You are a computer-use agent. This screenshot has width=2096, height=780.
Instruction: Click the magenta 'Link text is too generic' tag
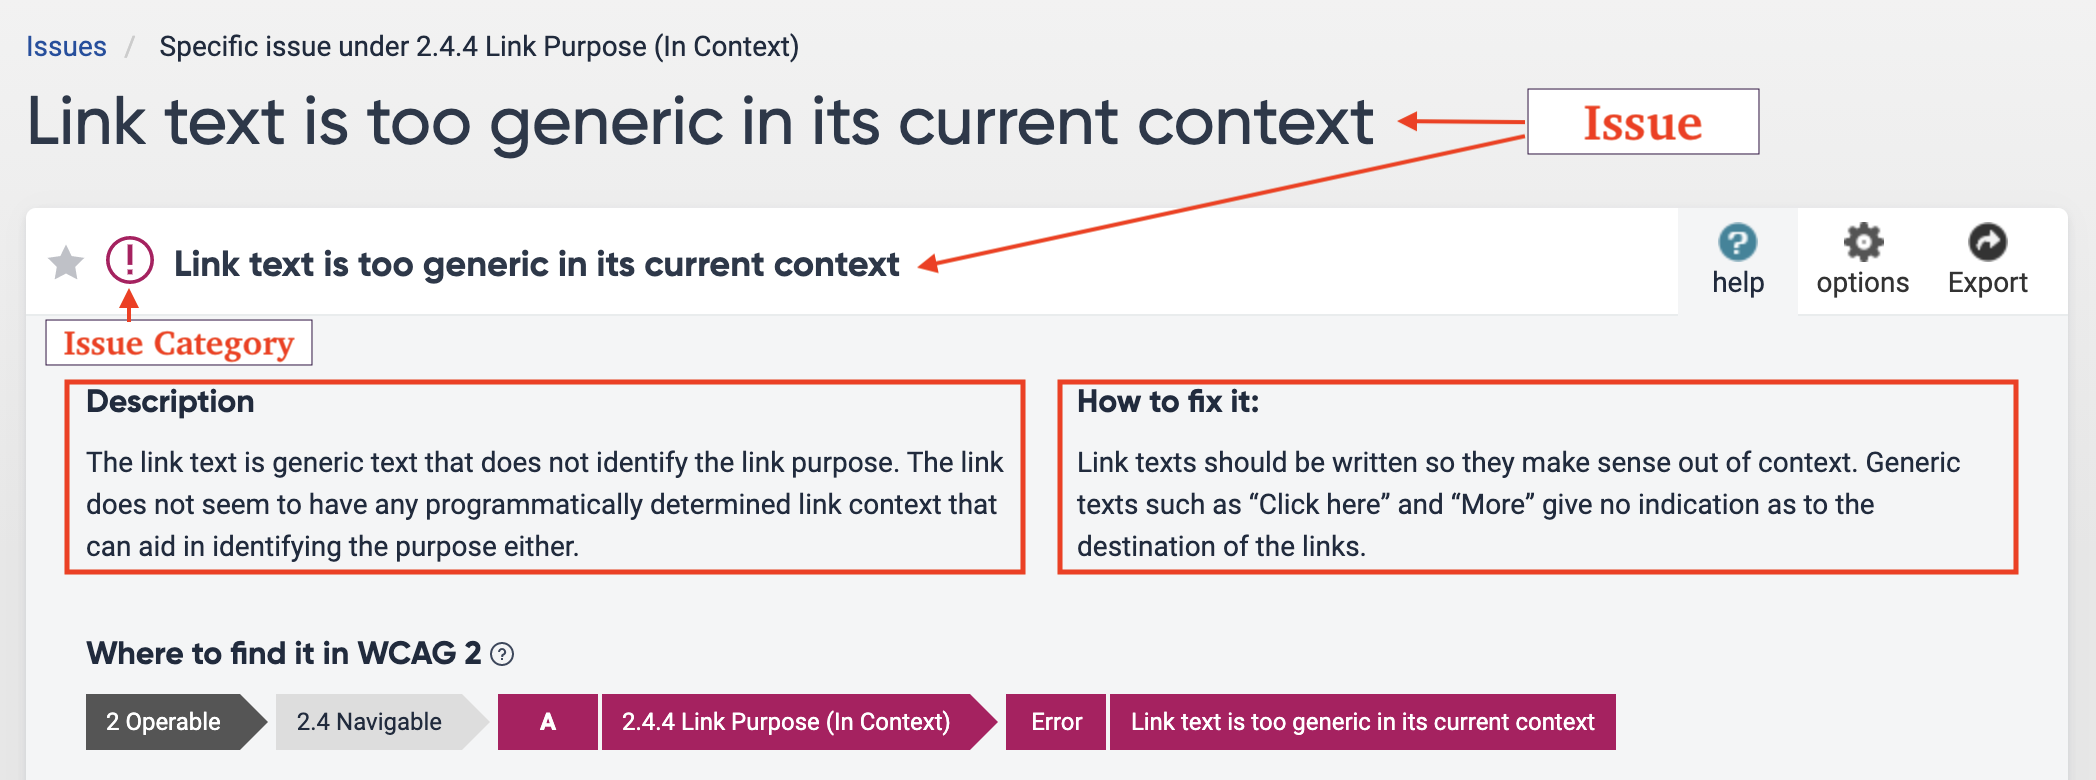(x=1362, y=722)
